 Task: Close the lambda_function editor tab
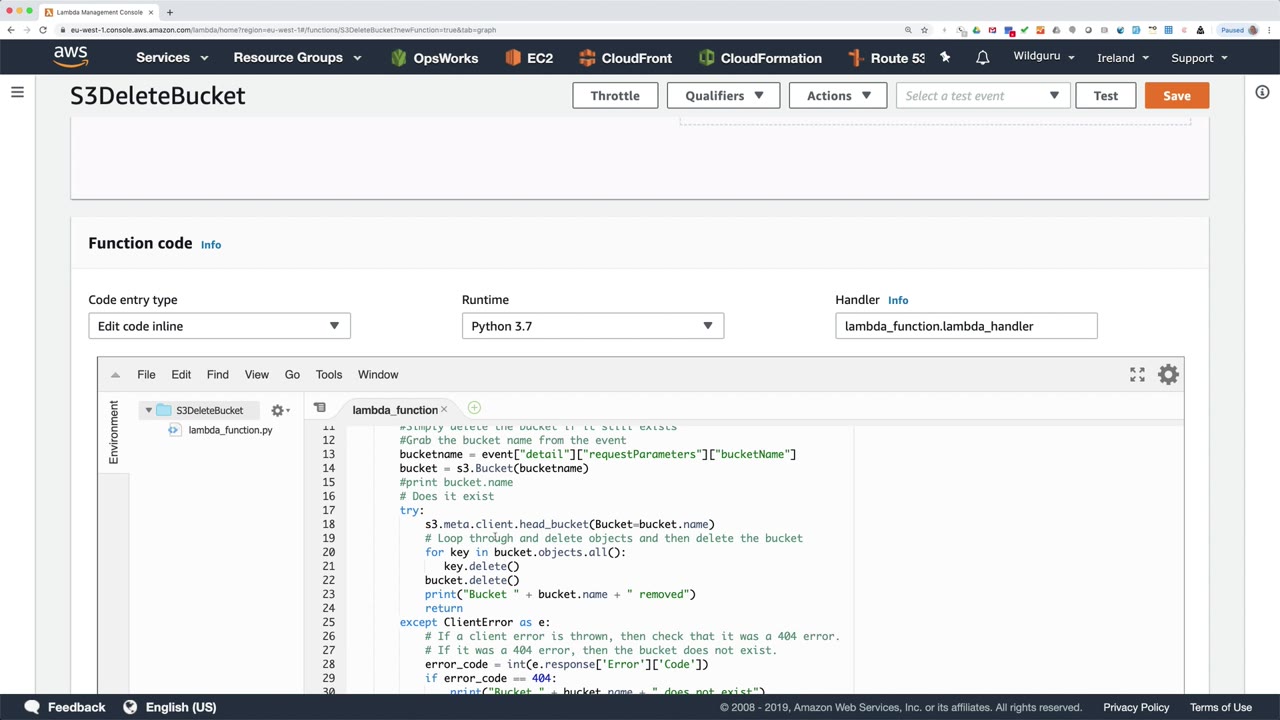click(444, 410)
